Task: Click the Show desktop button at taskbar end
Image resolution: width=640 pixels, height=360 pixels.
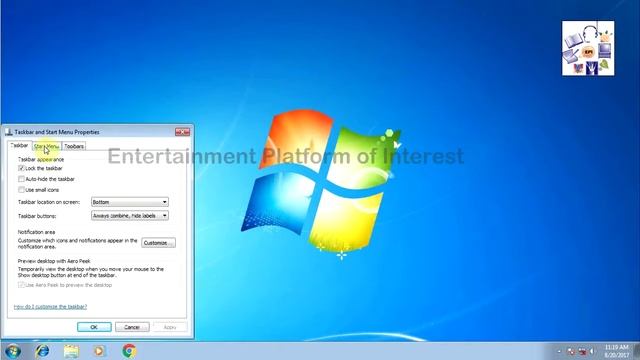Action: tap(636, 351)
